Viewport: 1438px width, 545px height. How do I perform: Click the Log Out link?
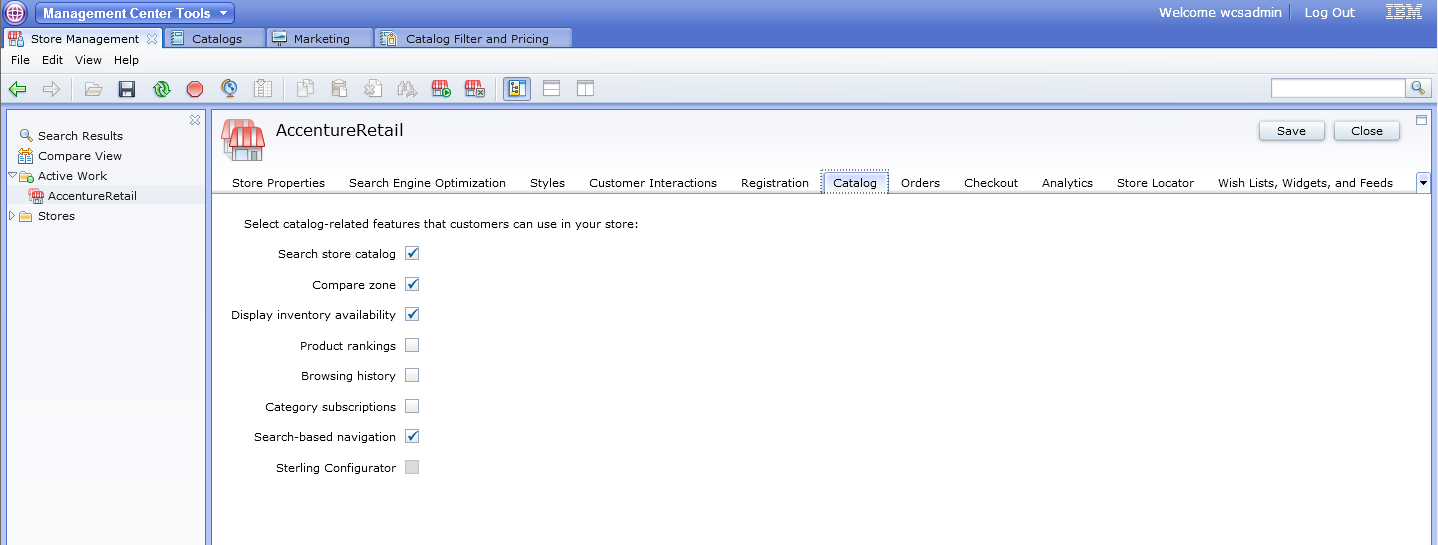click(1329, 13)
